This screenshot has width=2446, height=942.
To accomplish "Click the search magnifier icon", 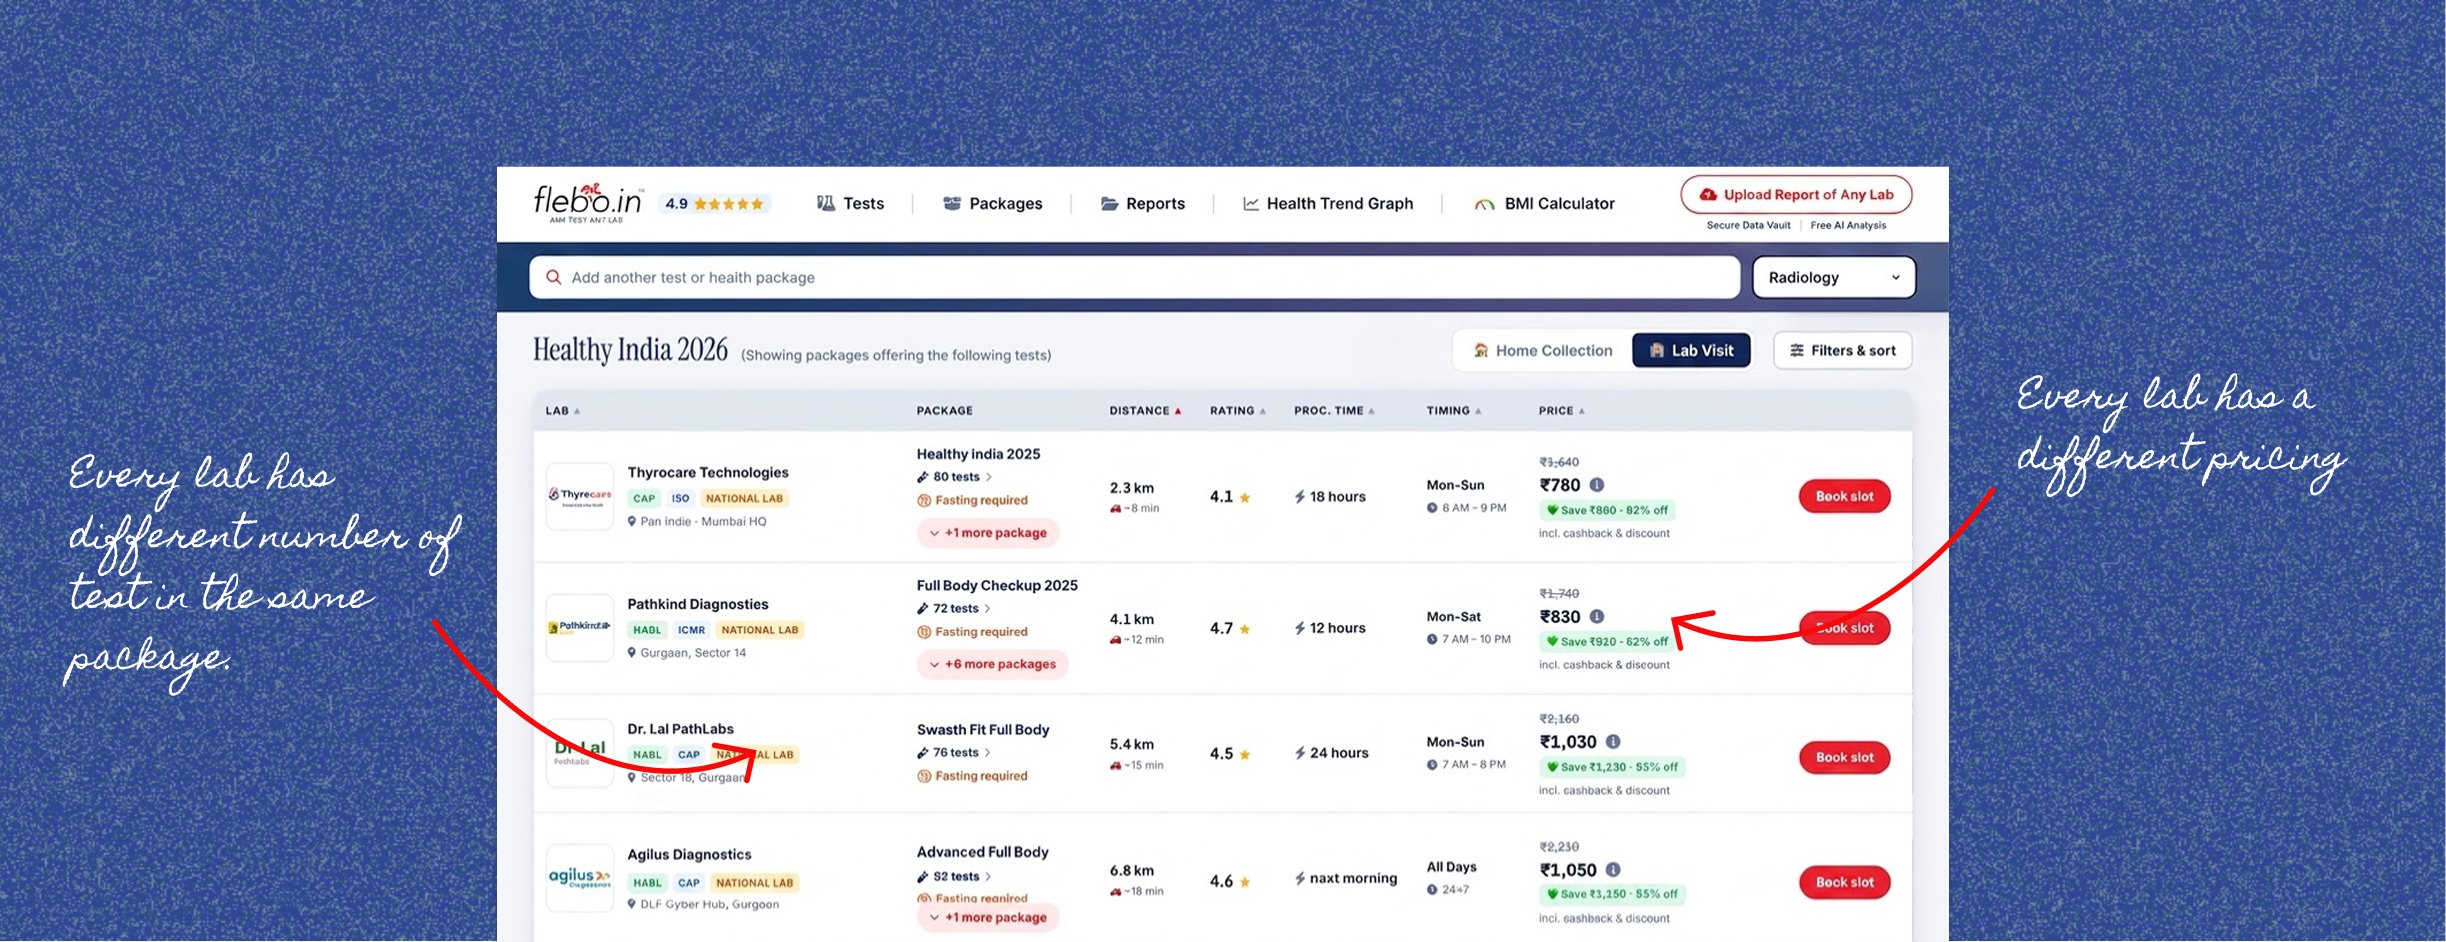I will coord(553,277).
